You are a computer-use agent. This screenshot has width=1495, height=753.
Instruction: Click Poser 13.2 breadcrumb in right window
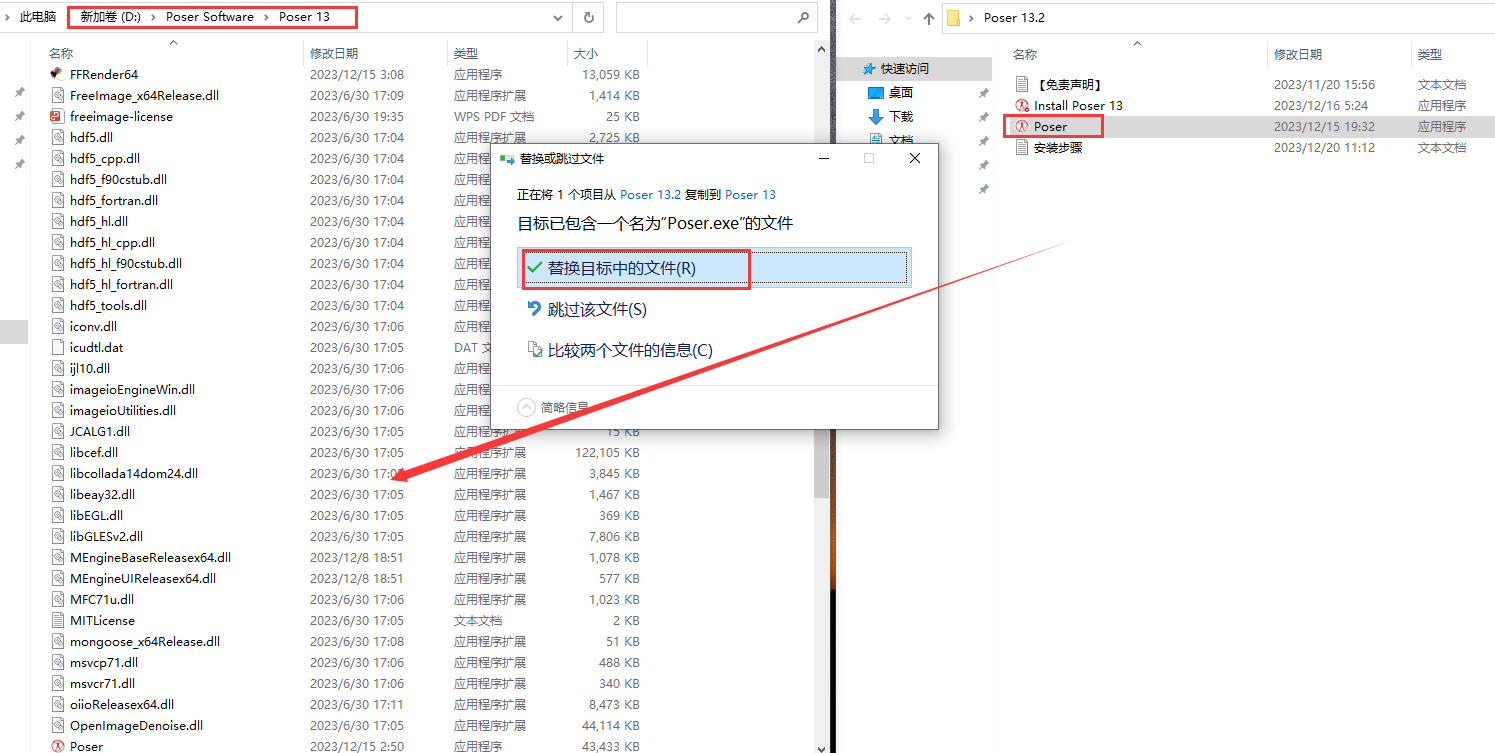pos(1014,17)
